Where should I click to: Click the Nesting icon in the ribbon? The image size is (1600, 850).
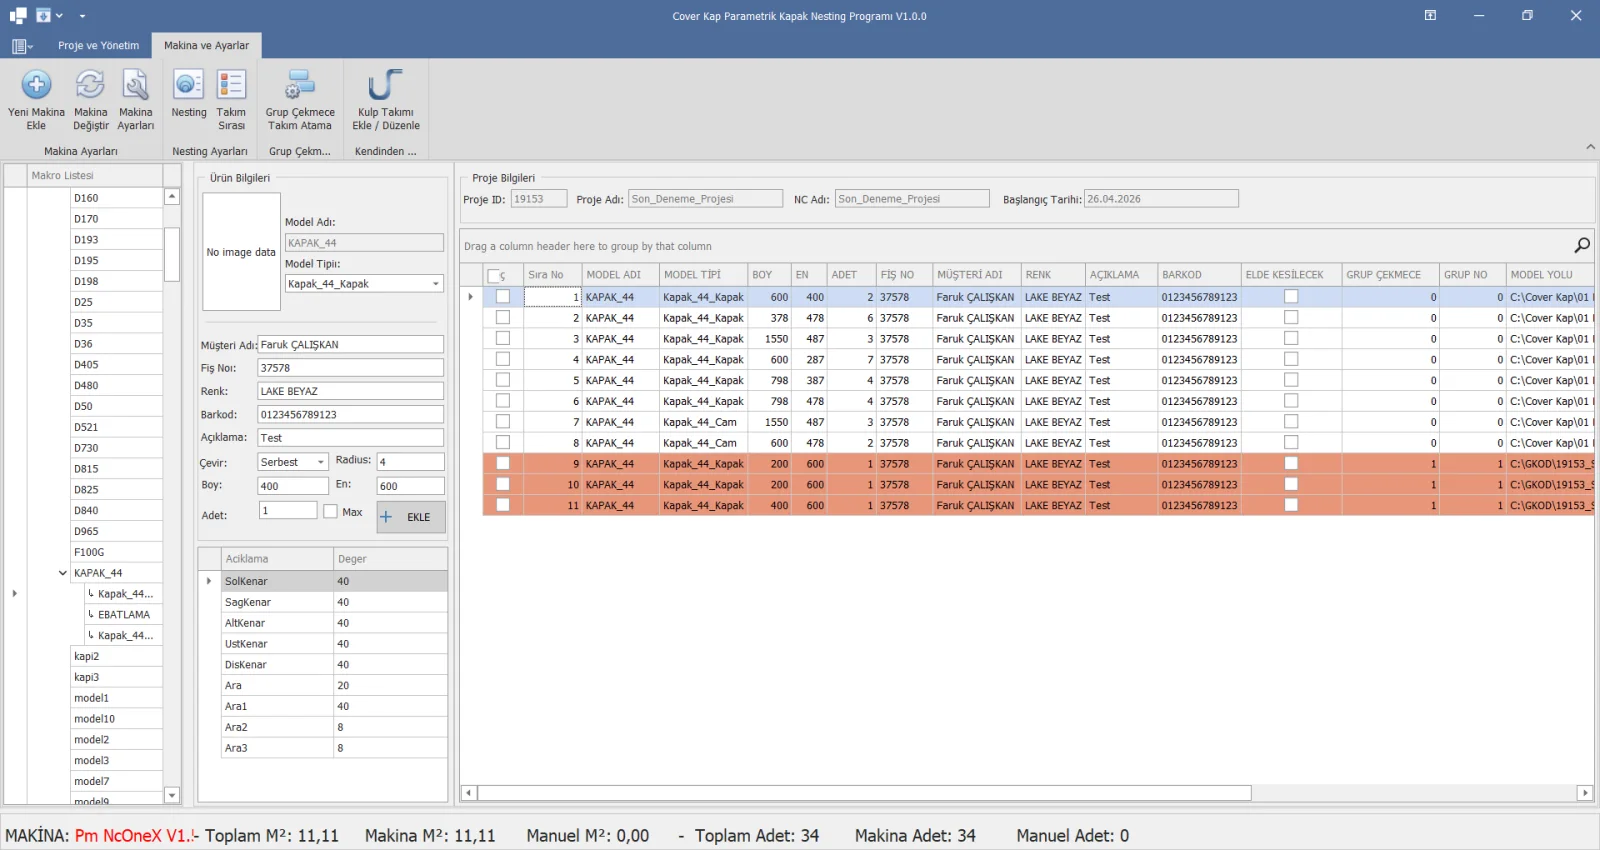coord(188,86)
